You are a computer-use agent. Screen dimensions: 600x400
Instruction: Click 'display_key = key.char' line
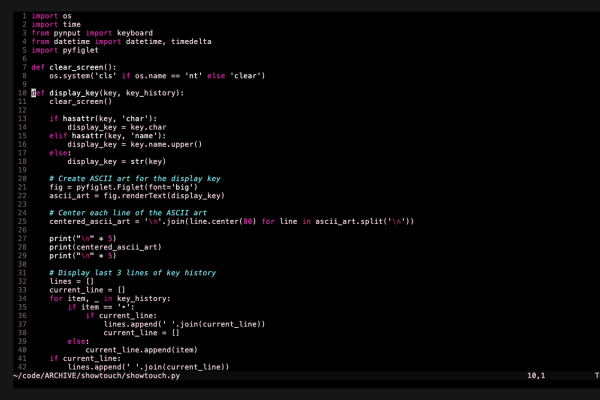click(117, 127)
